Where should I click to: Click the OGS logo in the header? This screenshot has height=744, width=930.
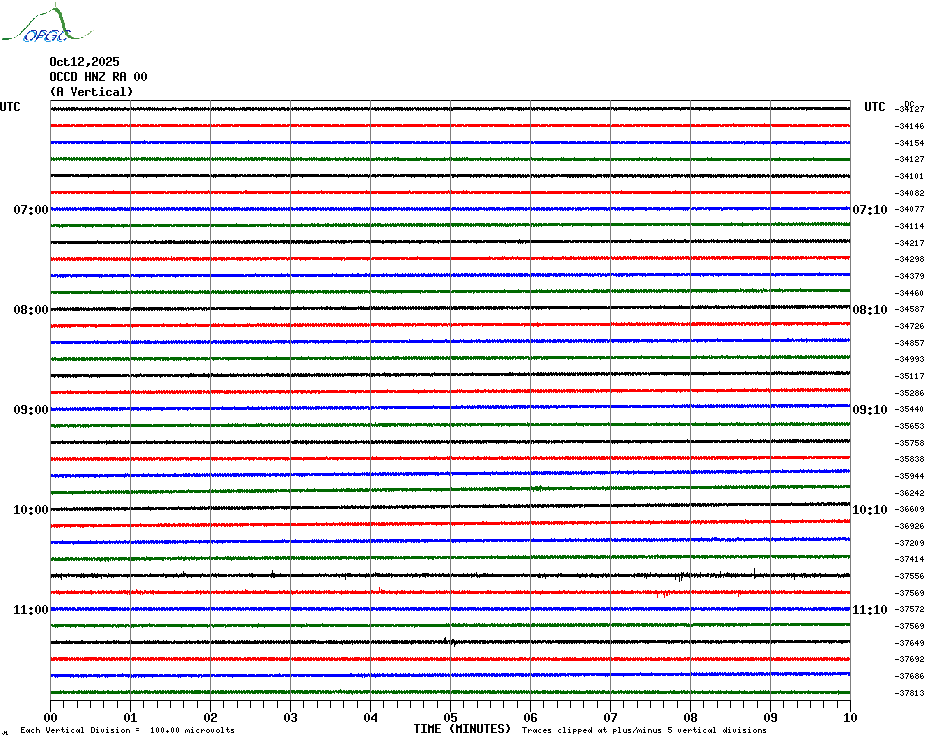[x=36, y=26]
